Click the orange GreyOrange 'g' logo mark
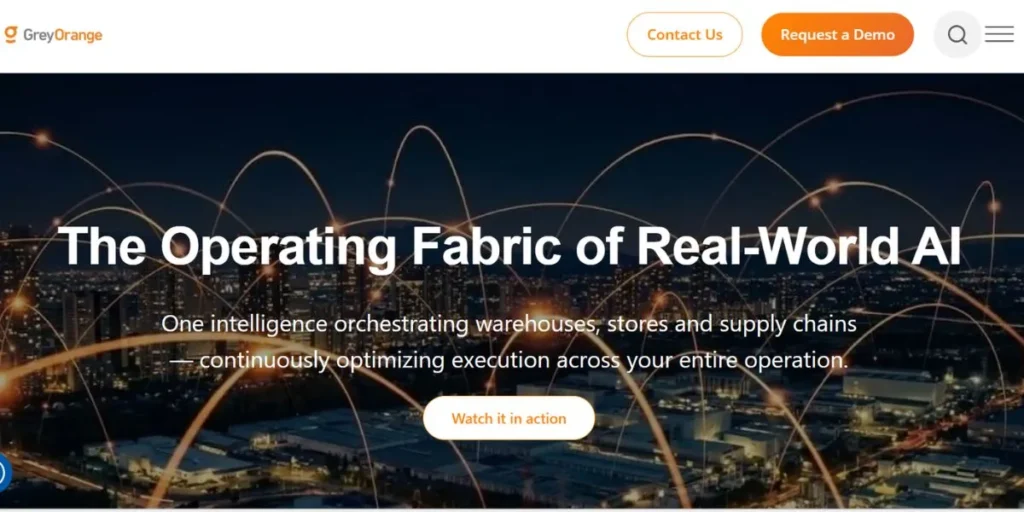 pos(10,35)
